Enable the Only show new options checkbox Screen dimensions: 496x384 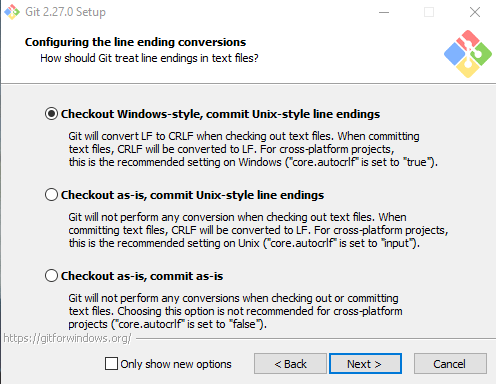(111, 364)
